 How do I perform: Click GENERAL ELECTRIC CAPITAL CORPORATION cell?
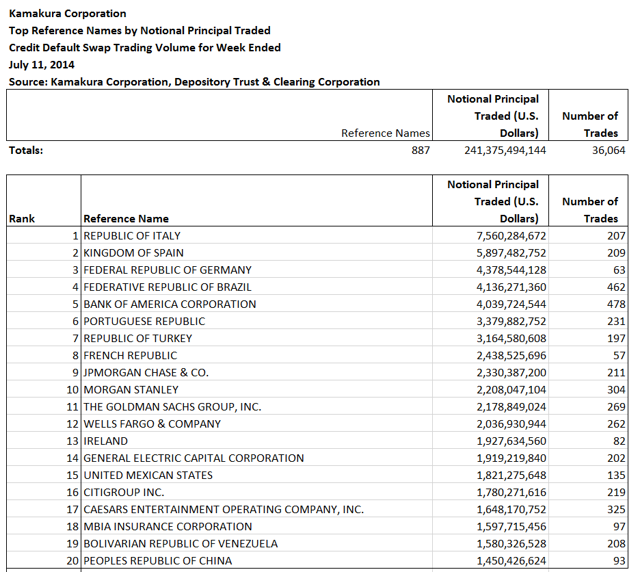[x=256, y=458]
